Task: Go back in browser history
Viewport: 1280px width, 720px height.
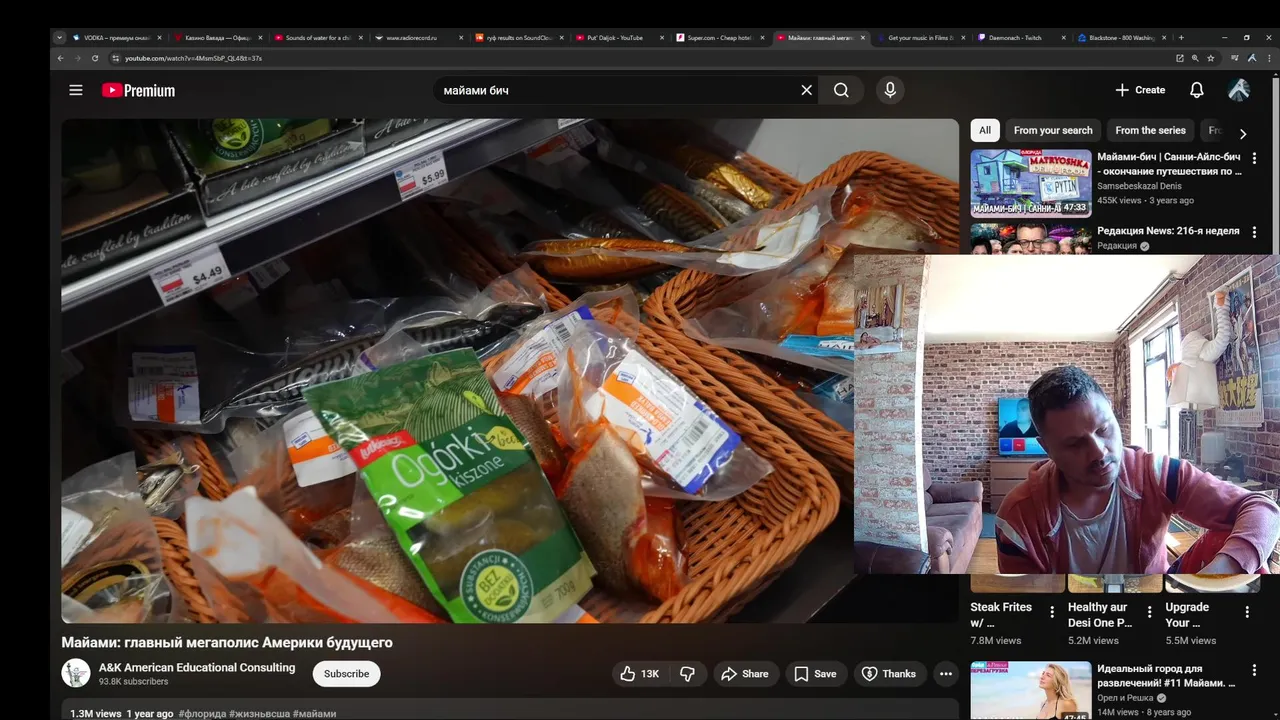Action: 60,58
